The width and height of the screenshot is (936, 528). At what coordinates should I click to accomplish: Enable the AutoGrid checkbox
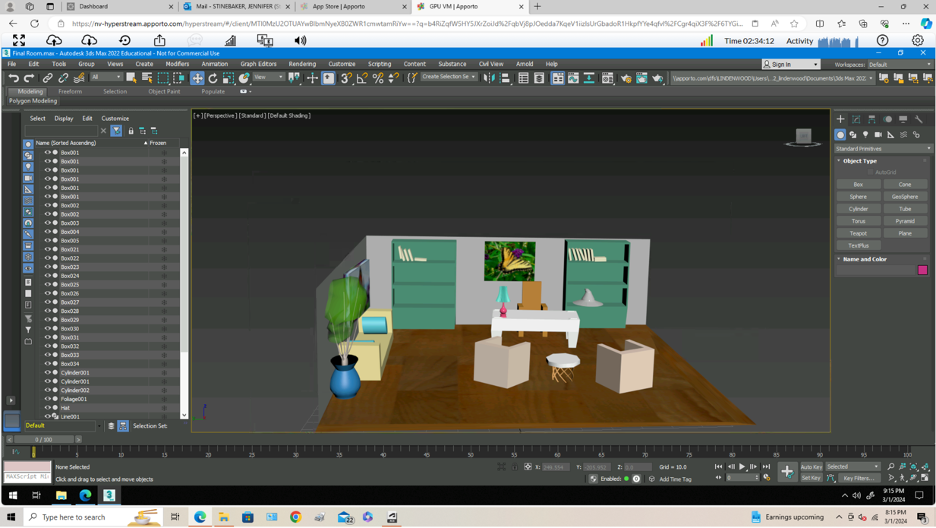tap(871, 172)
